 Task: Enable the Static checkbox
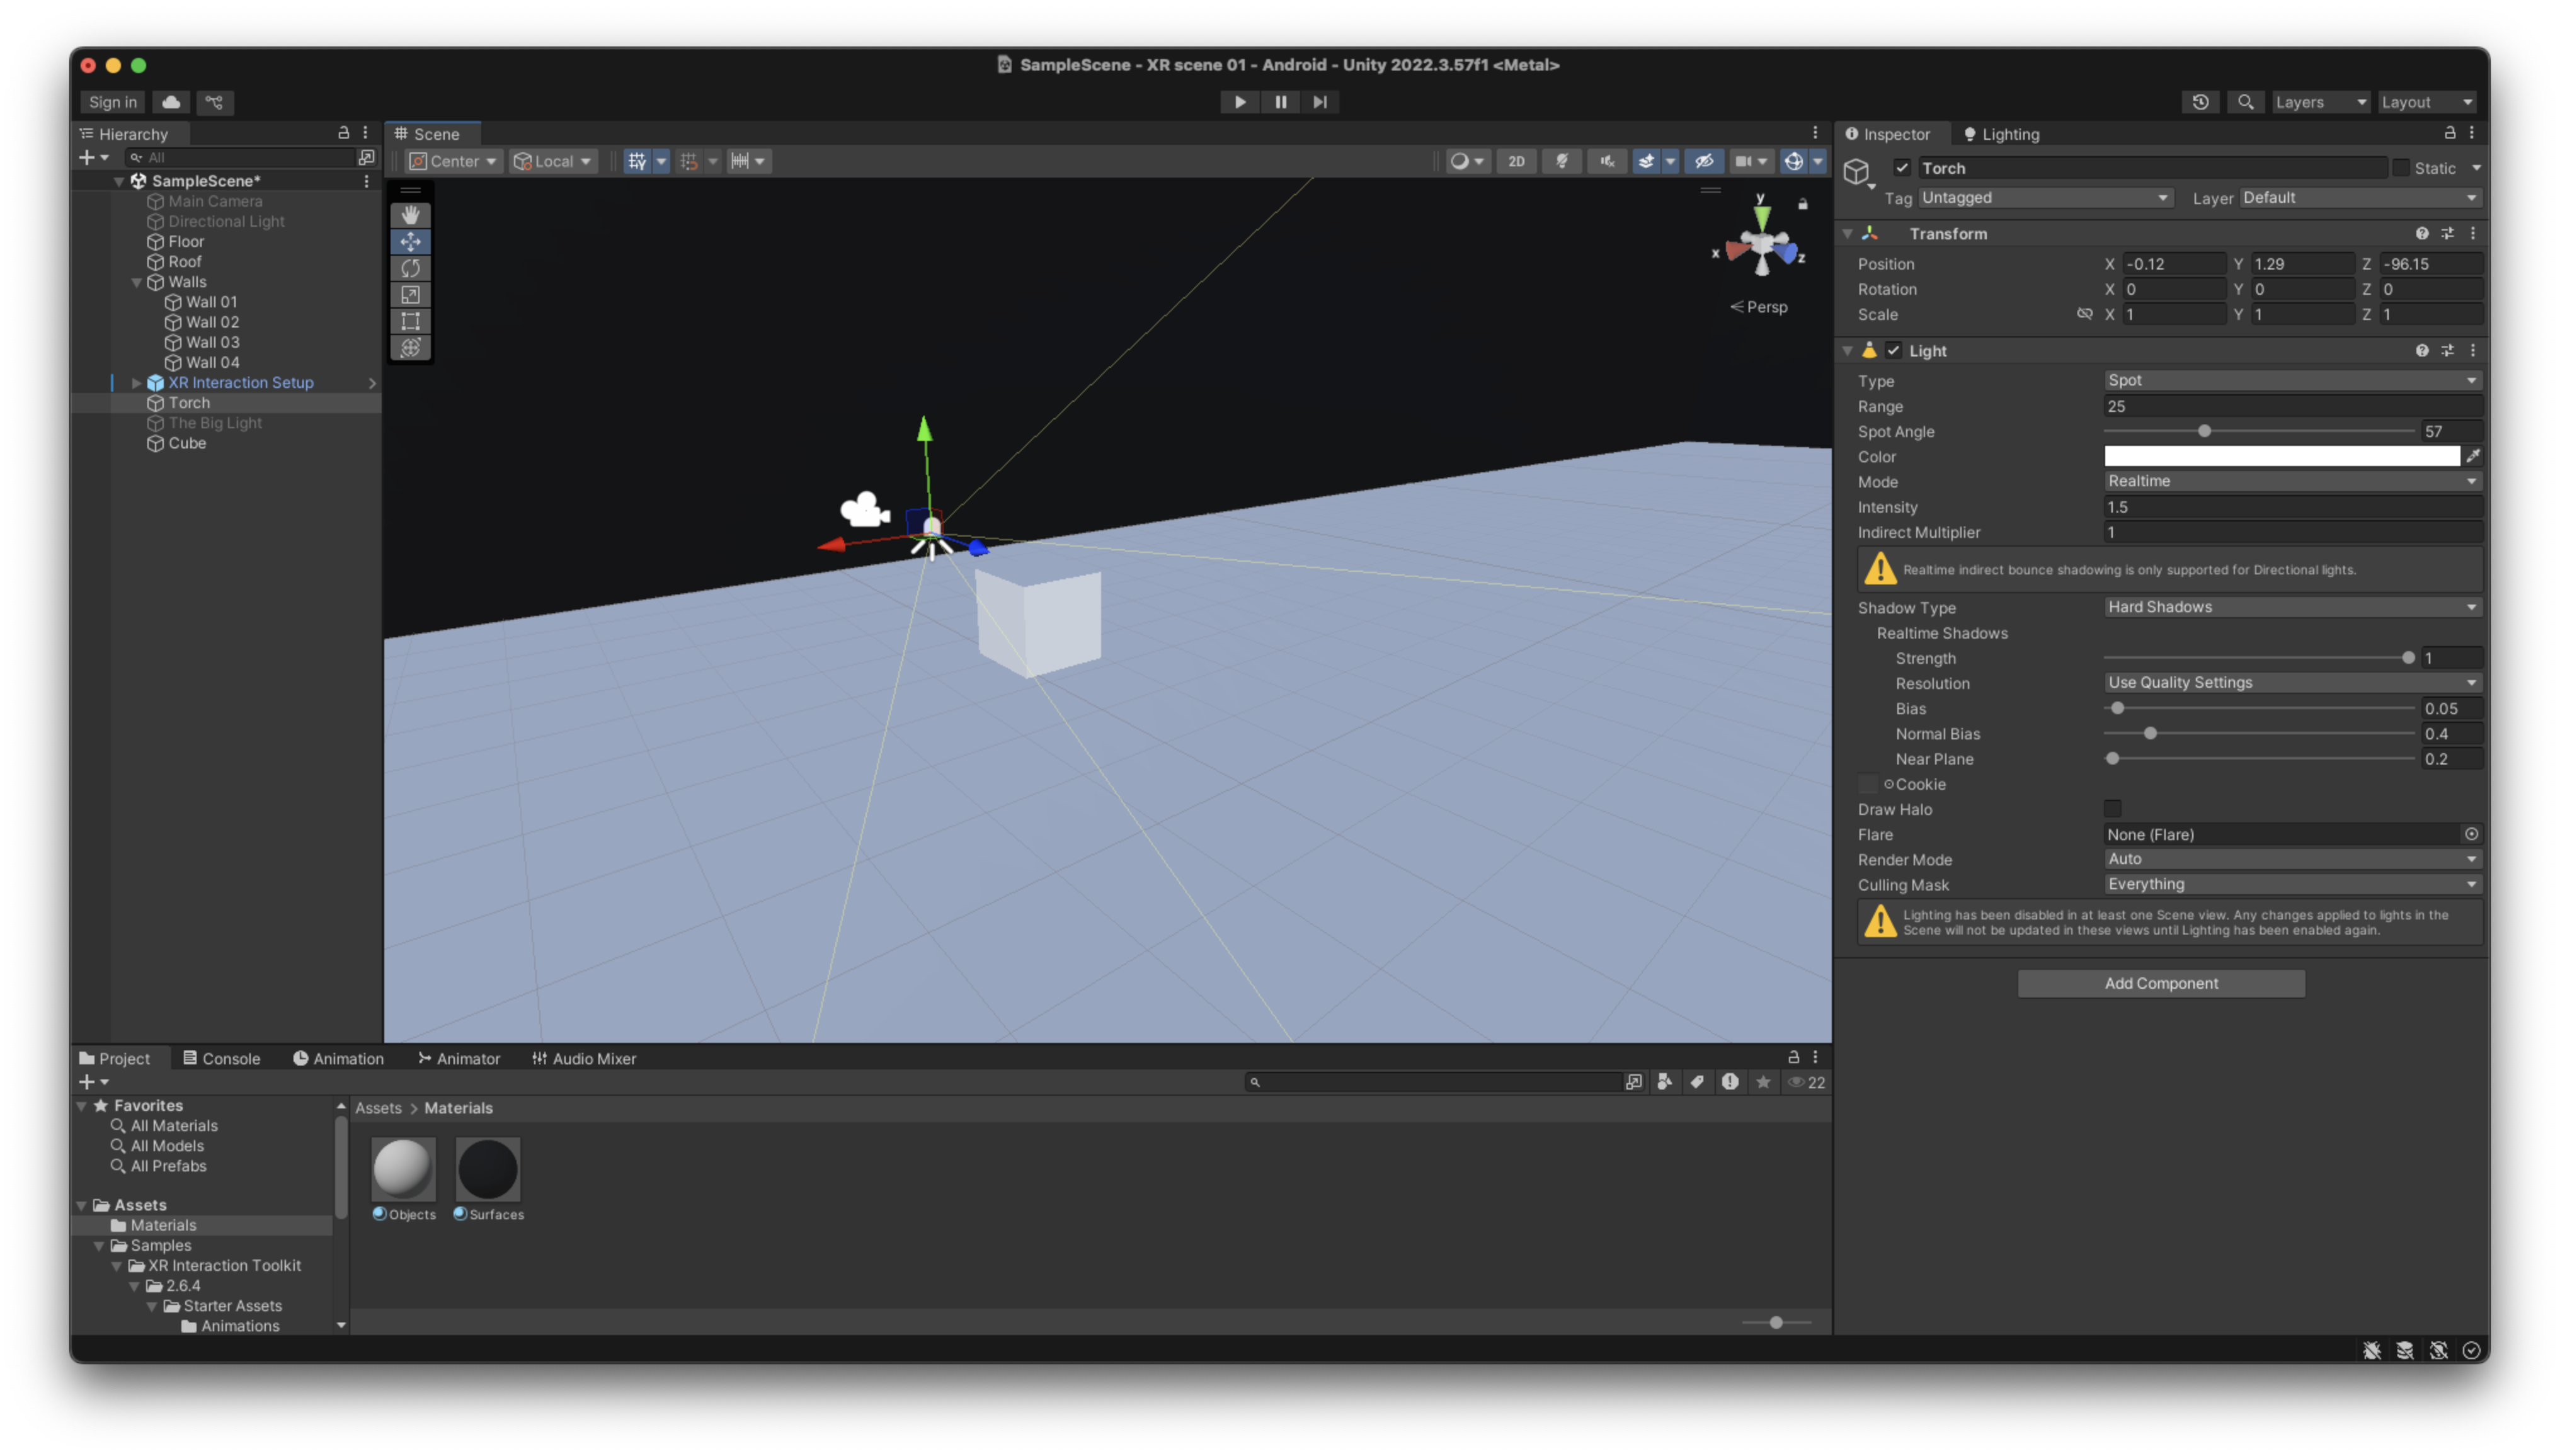(2401, 168)
